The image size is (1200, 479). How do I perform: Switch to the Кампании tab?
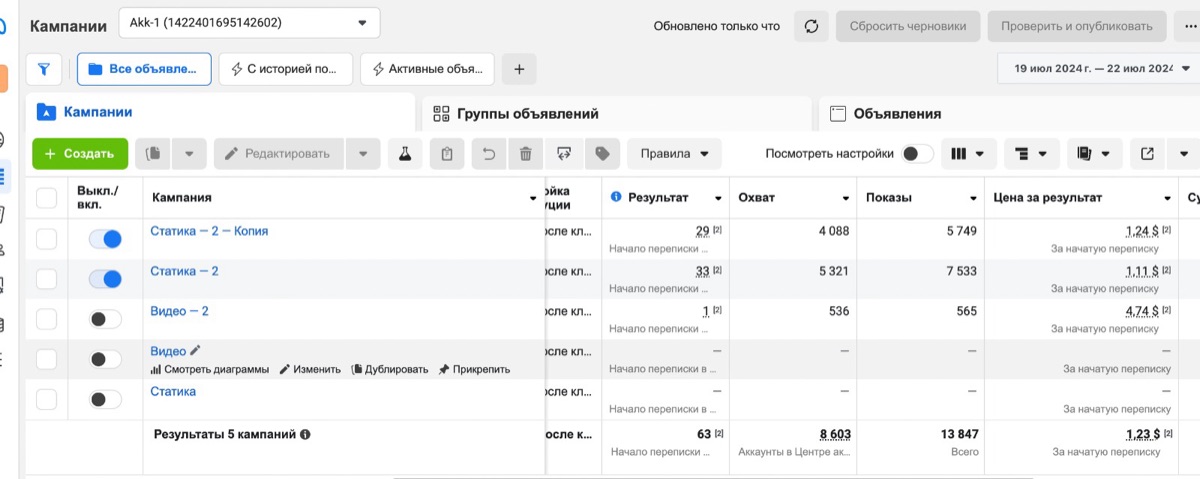tap(220, 112)
